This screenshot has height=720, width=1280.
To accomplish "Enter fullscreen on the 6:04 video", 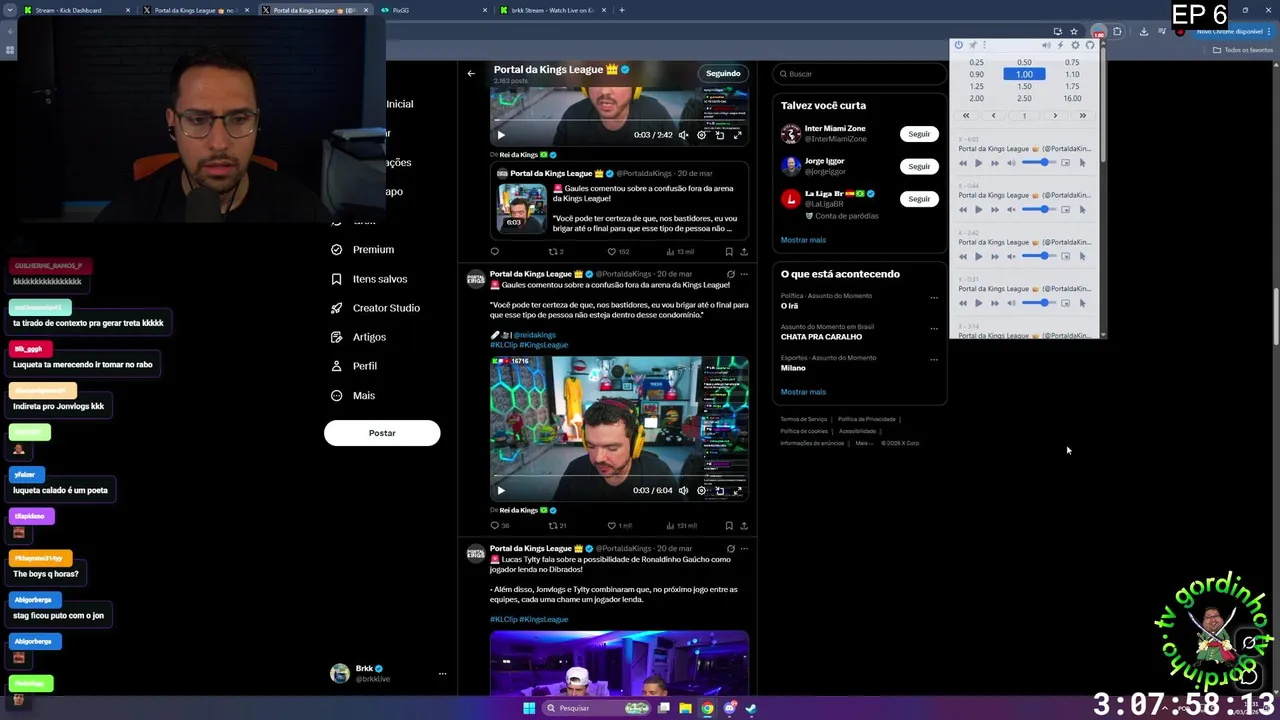I will [x=737, y=490].
